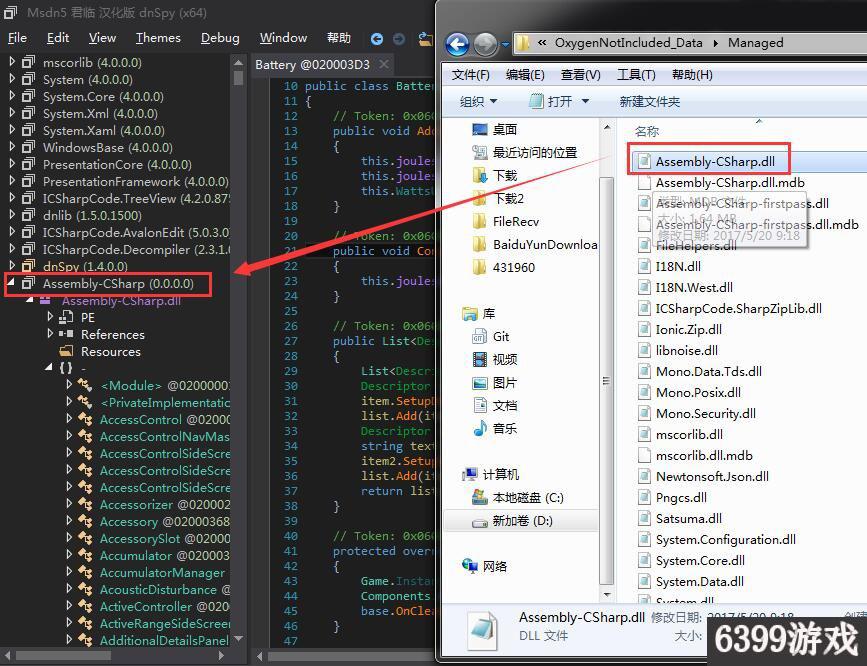Click the dnSpy forward navigation arrow icon
Screen dimensions: 867x666
(x=398, y=39)
